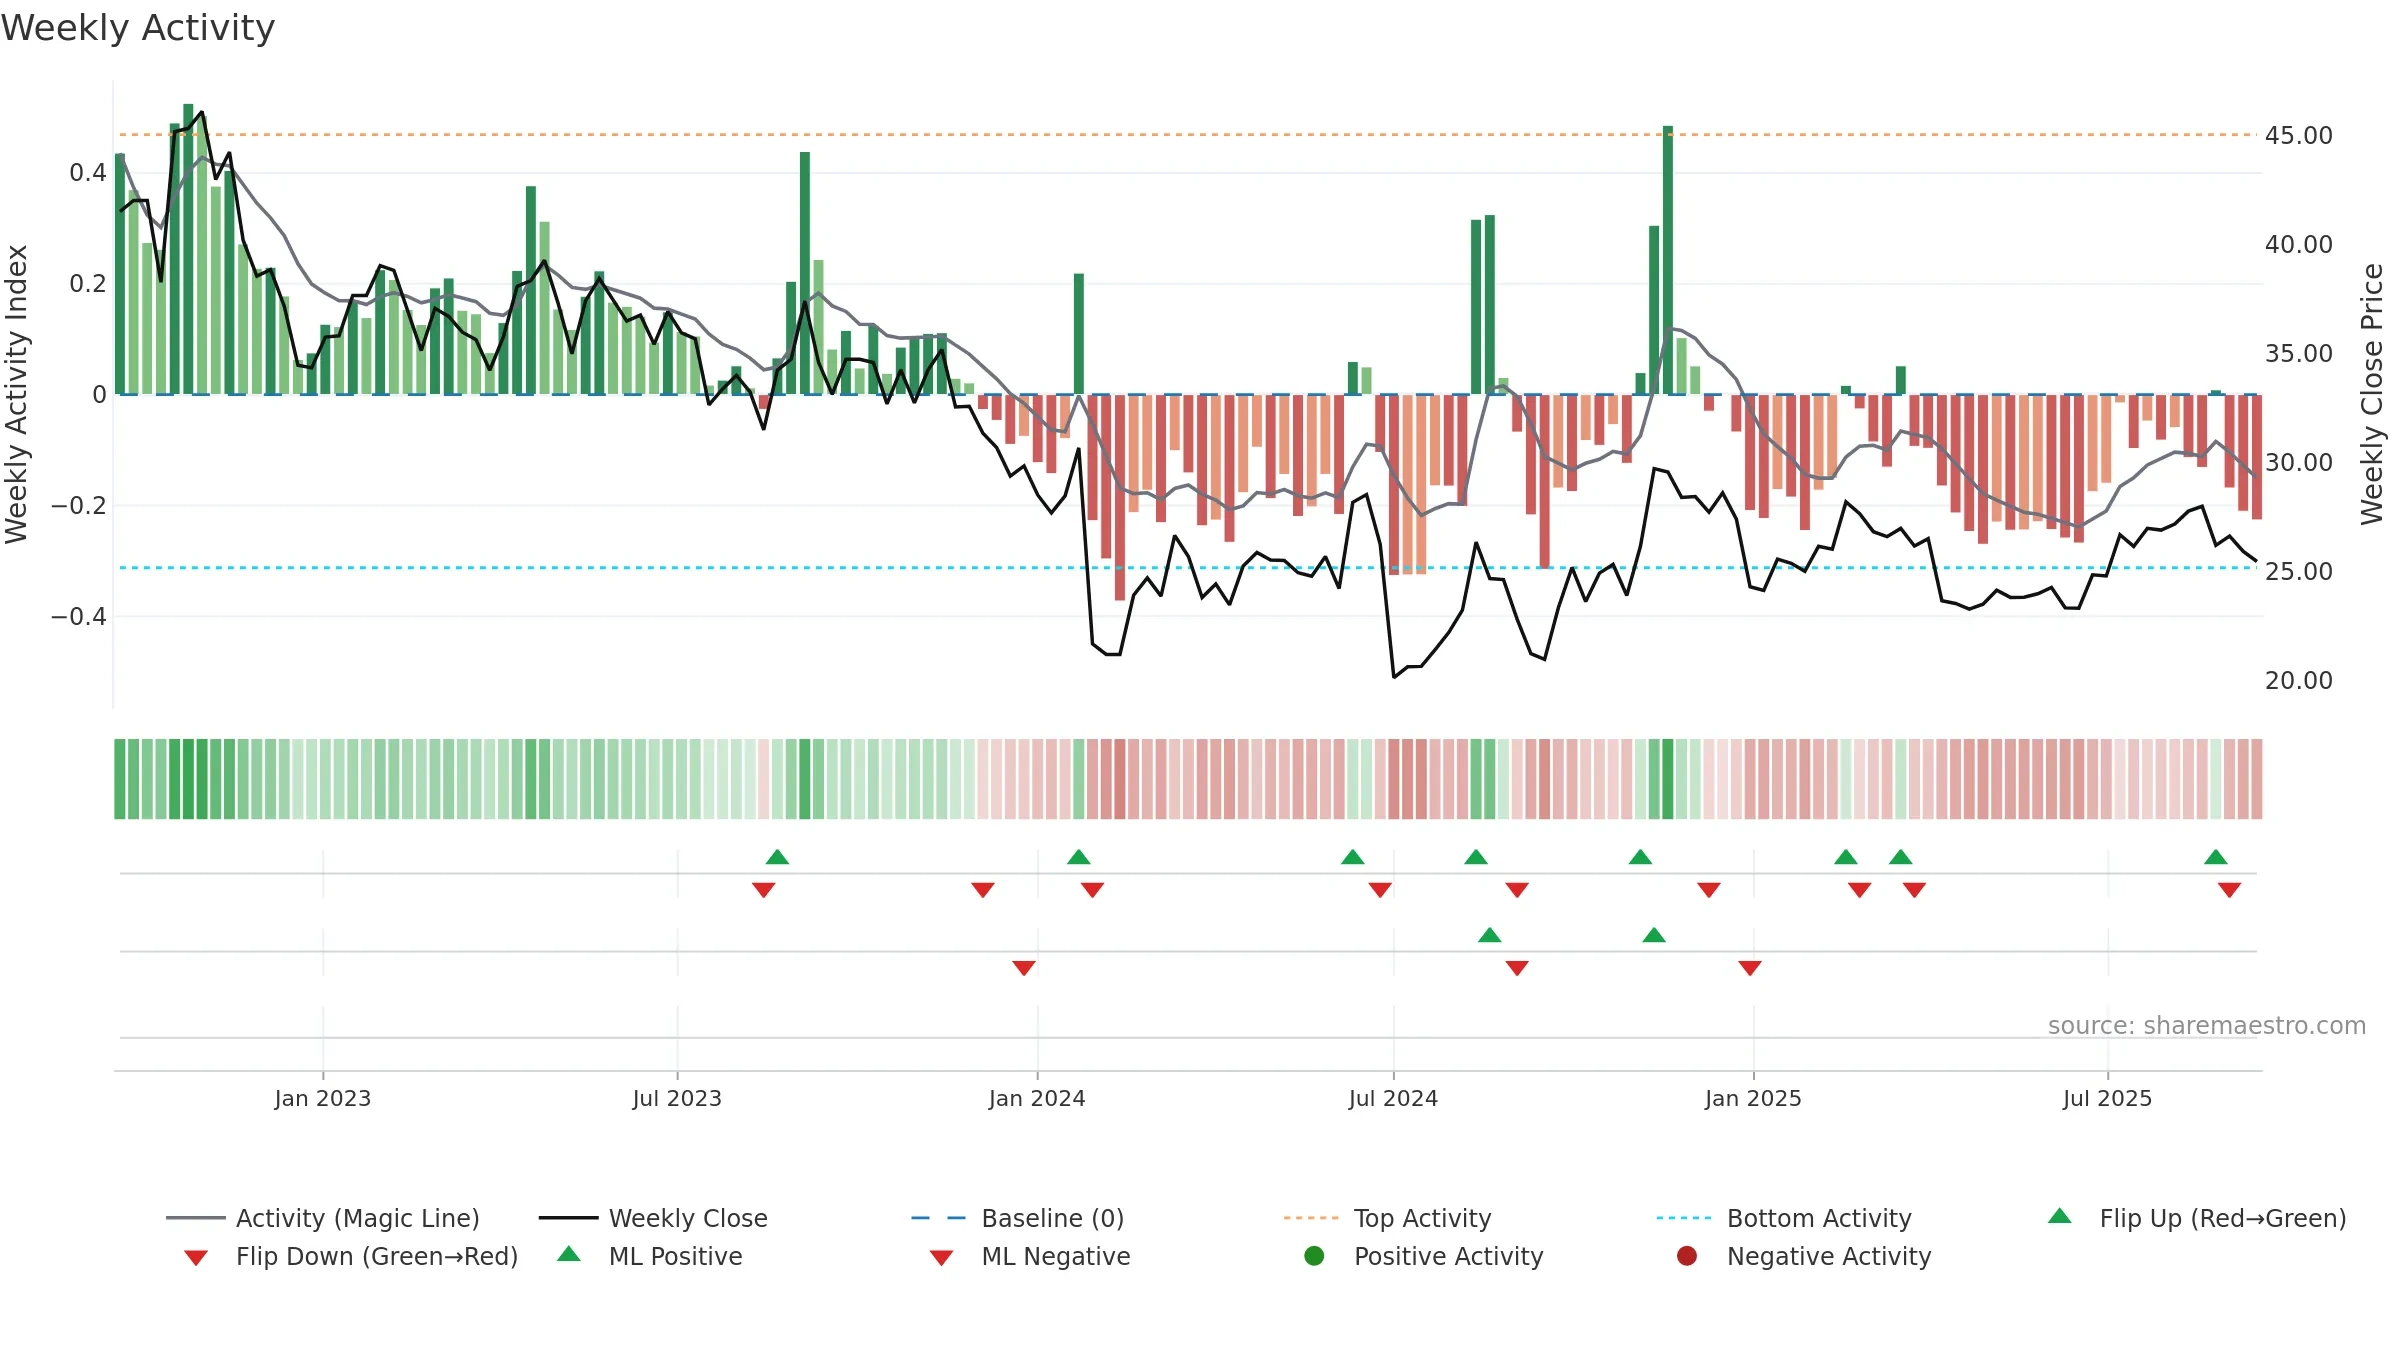
Task: Click the Weekly Activity Index axis title
Action: click(16, 394)
